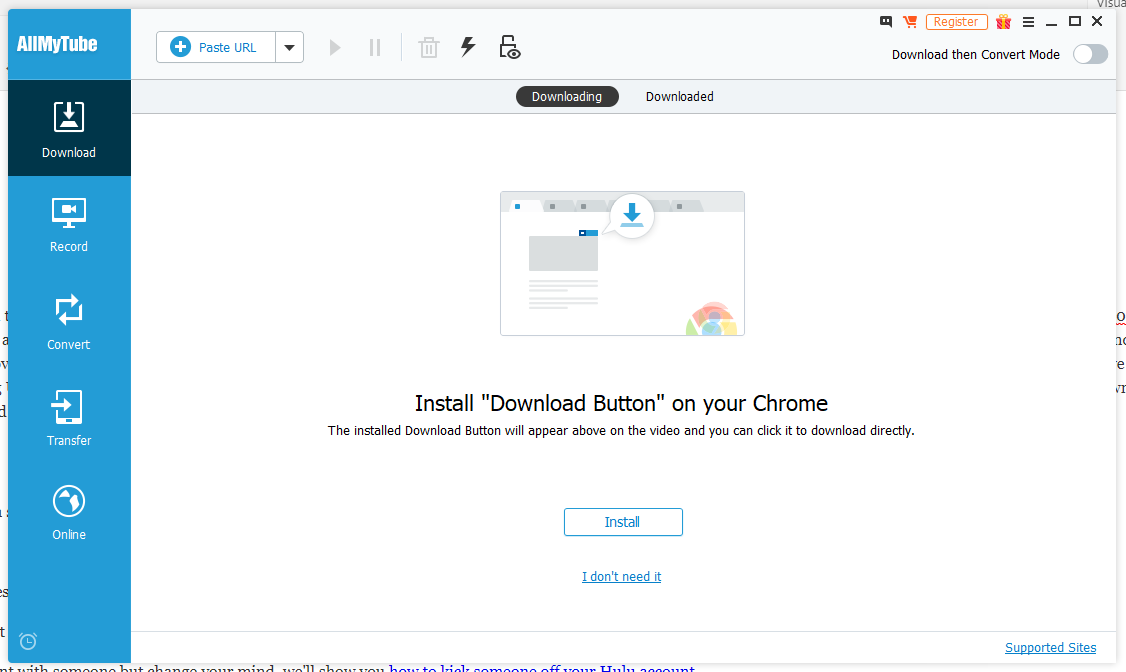Switch to the Downloading tab
The width and height of the screenshot is (1126, 672).
point(567,97)
